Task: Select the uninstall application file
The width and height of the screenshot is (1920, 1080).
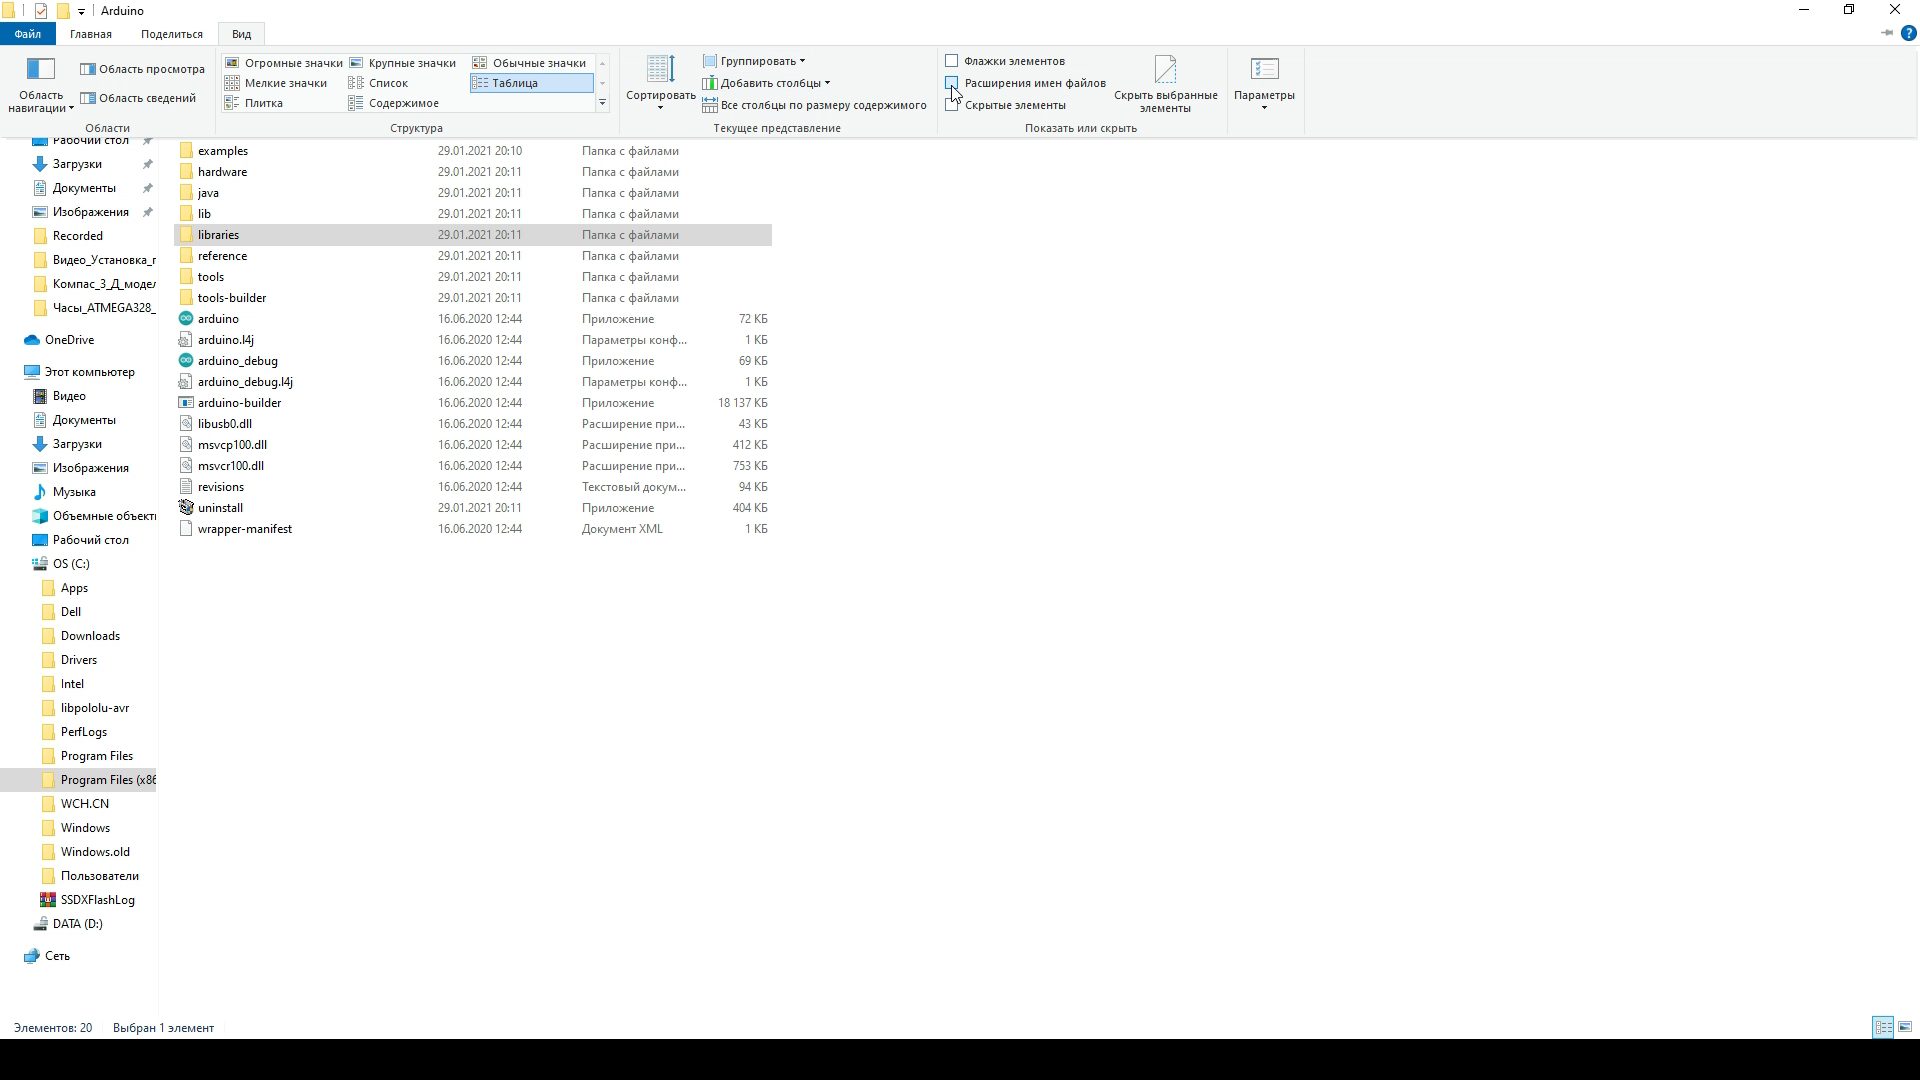Action: pyautogui.click(x=220, y=508)
